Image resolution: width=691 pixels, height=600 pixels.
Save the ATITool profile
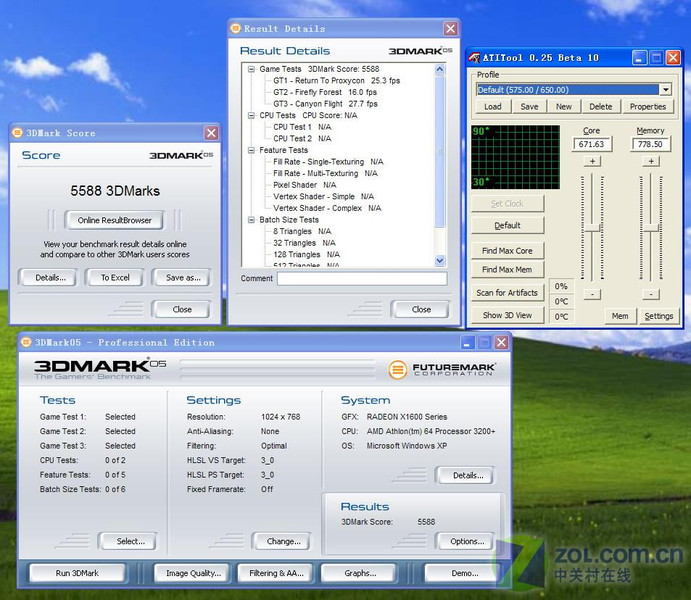point(529,107)
